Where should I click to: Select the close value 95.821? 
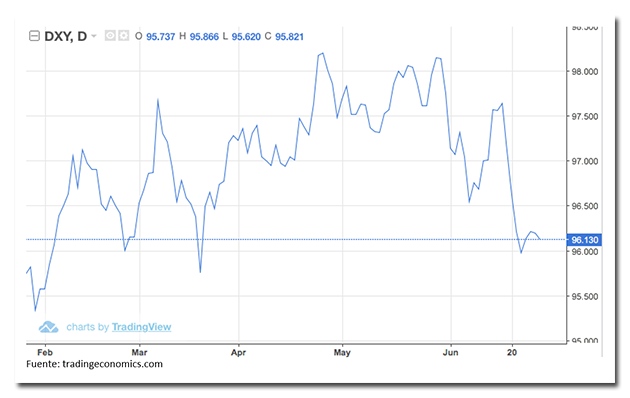coord(289,37)
